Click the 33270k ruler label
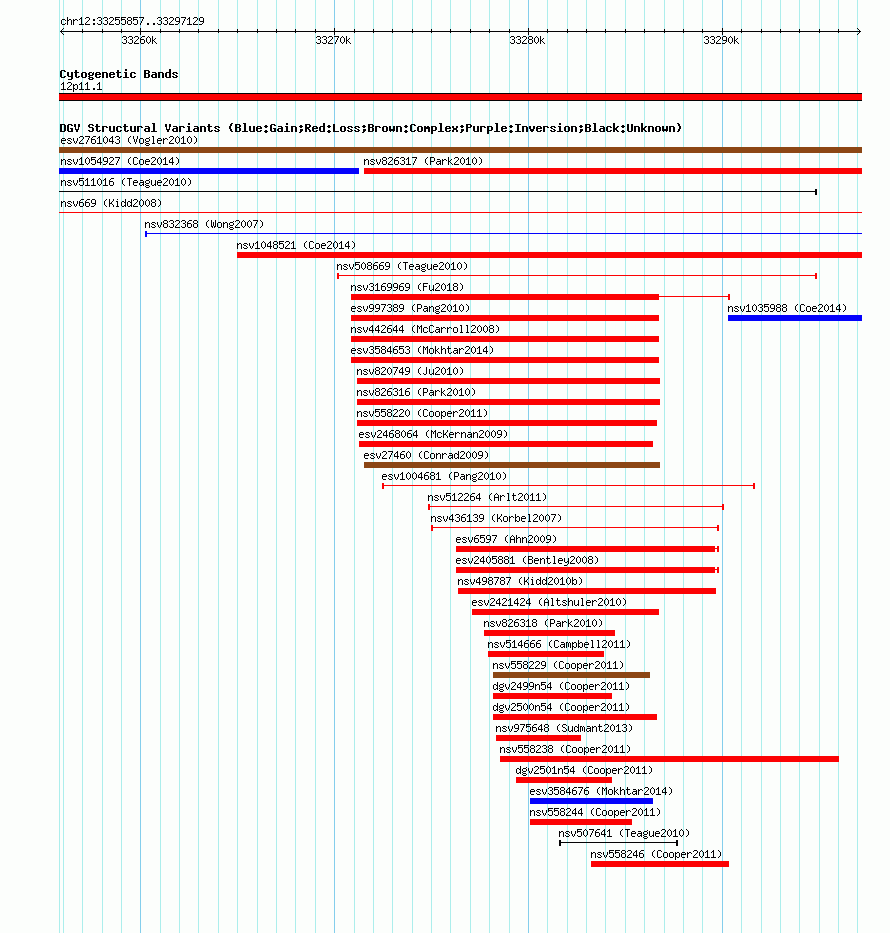 (x=333, y=40)
